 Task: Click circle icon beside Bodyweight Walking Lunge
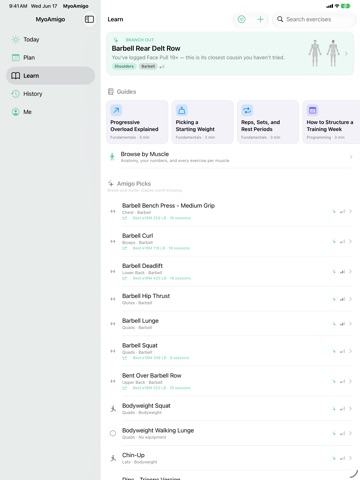pyautogui.click(x=113, y=433)
